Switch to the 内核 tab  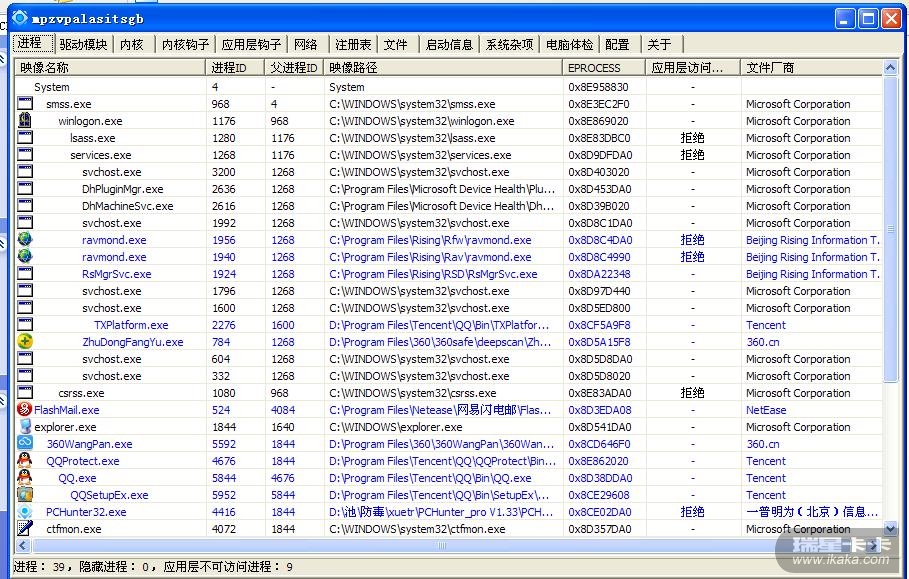(132, 44)
